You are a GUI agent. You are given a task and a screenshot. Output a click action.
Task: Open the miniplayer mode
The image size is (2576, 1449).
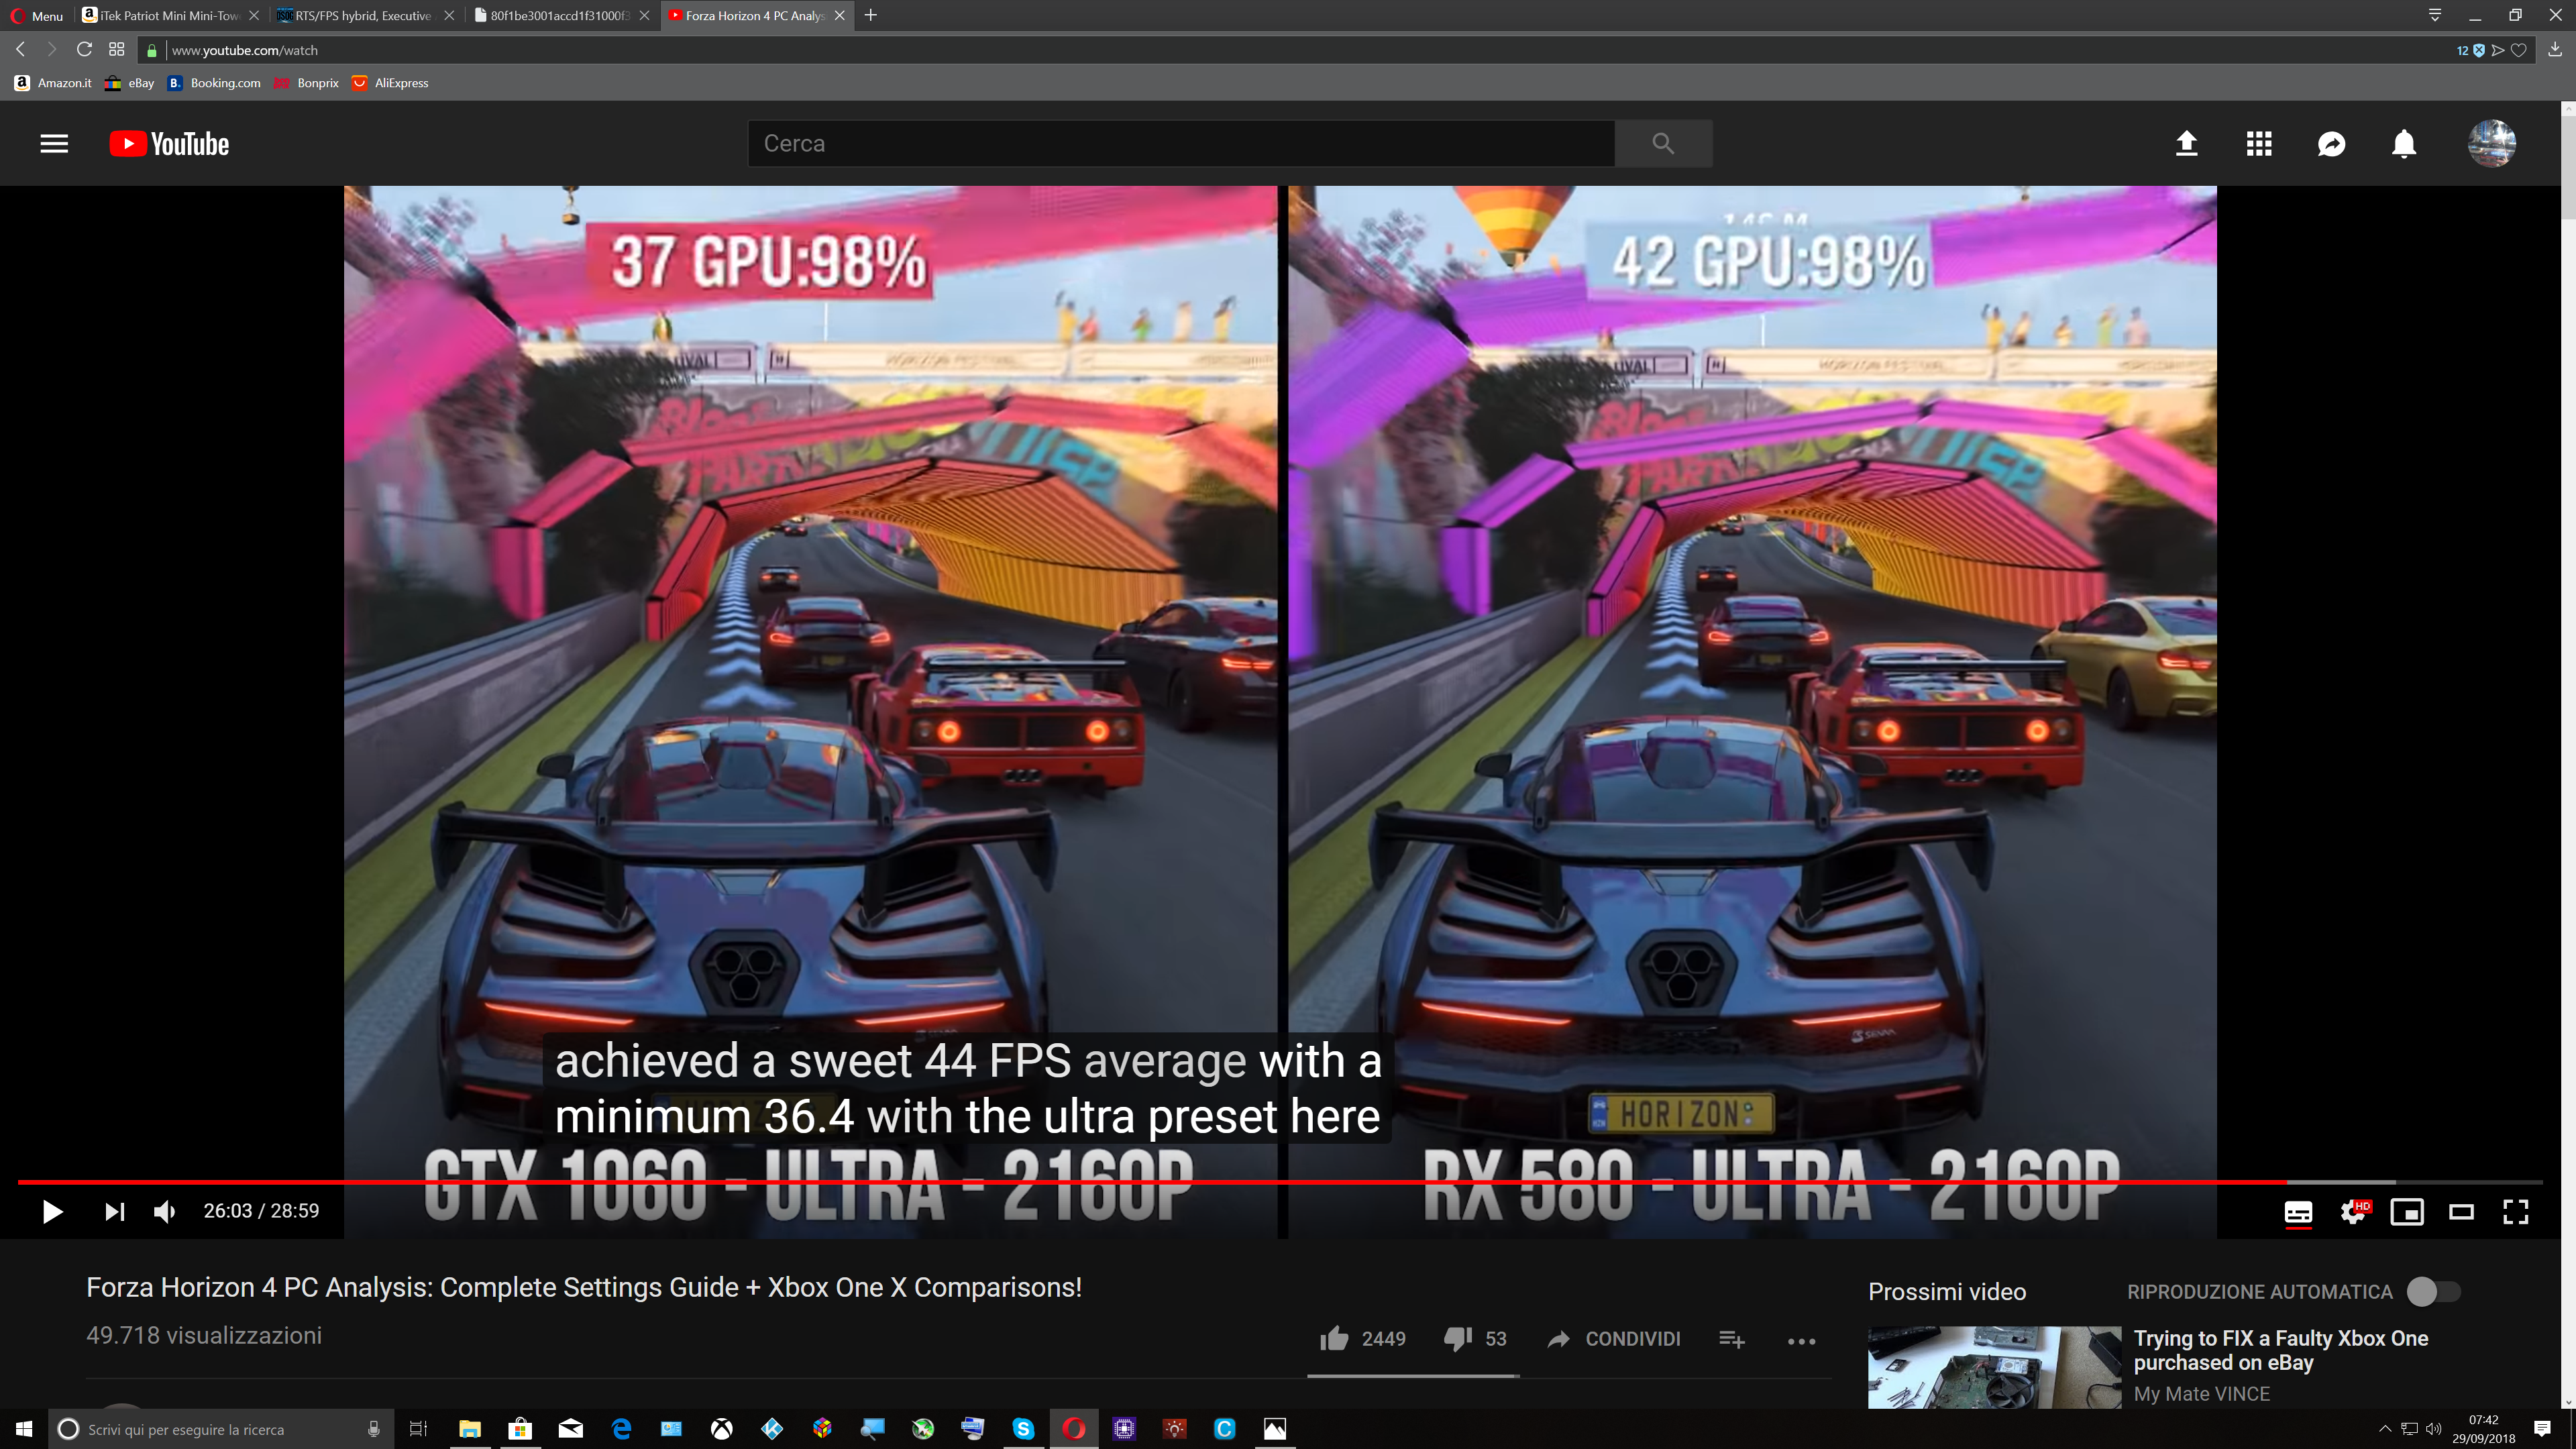pyautogui.click(x=2407, y=1212)
